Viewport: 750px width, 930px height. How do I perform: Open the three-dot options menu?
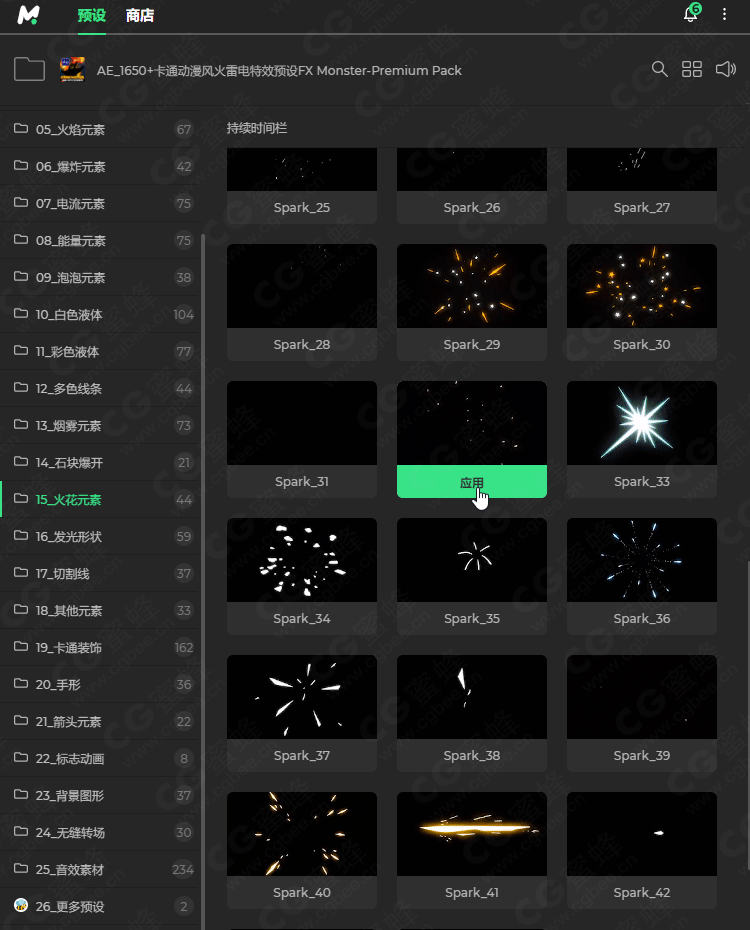coord(724,14)
